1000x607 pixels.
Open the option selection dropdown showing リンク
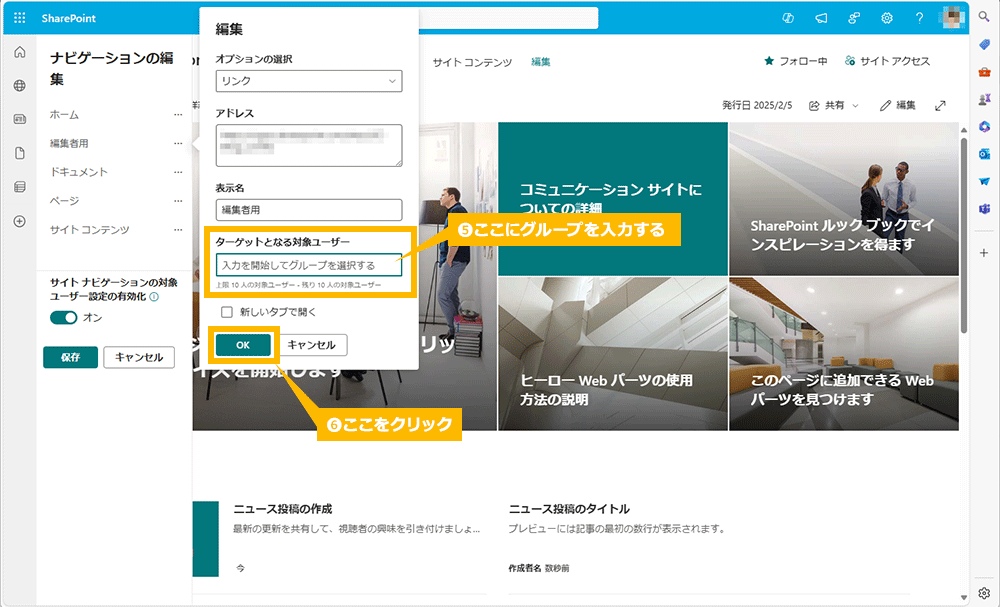309,81
